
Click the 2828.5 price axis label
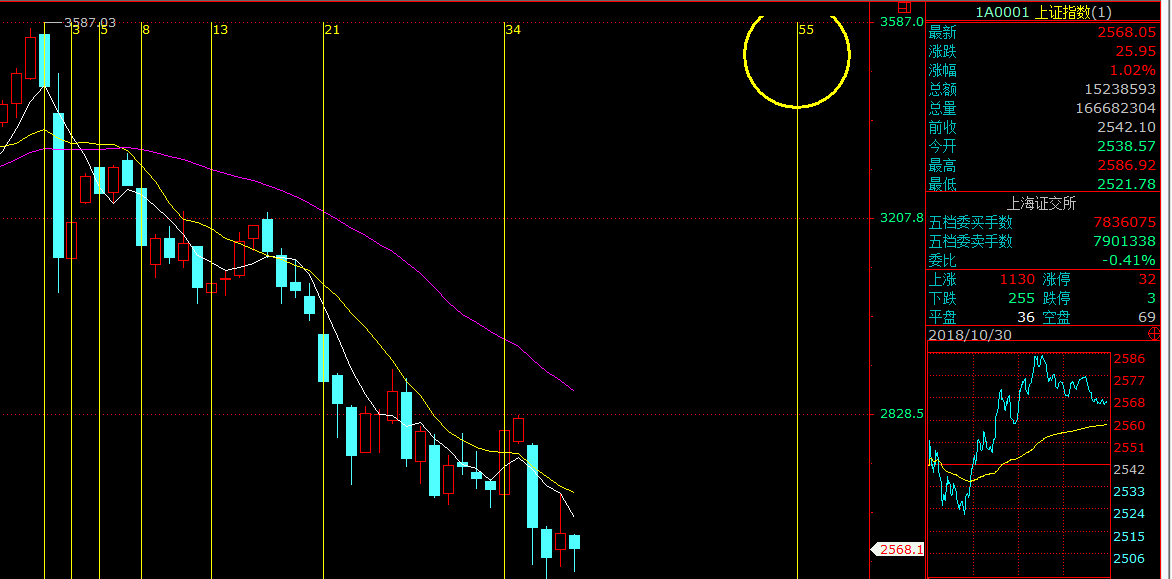coord(902,413)
